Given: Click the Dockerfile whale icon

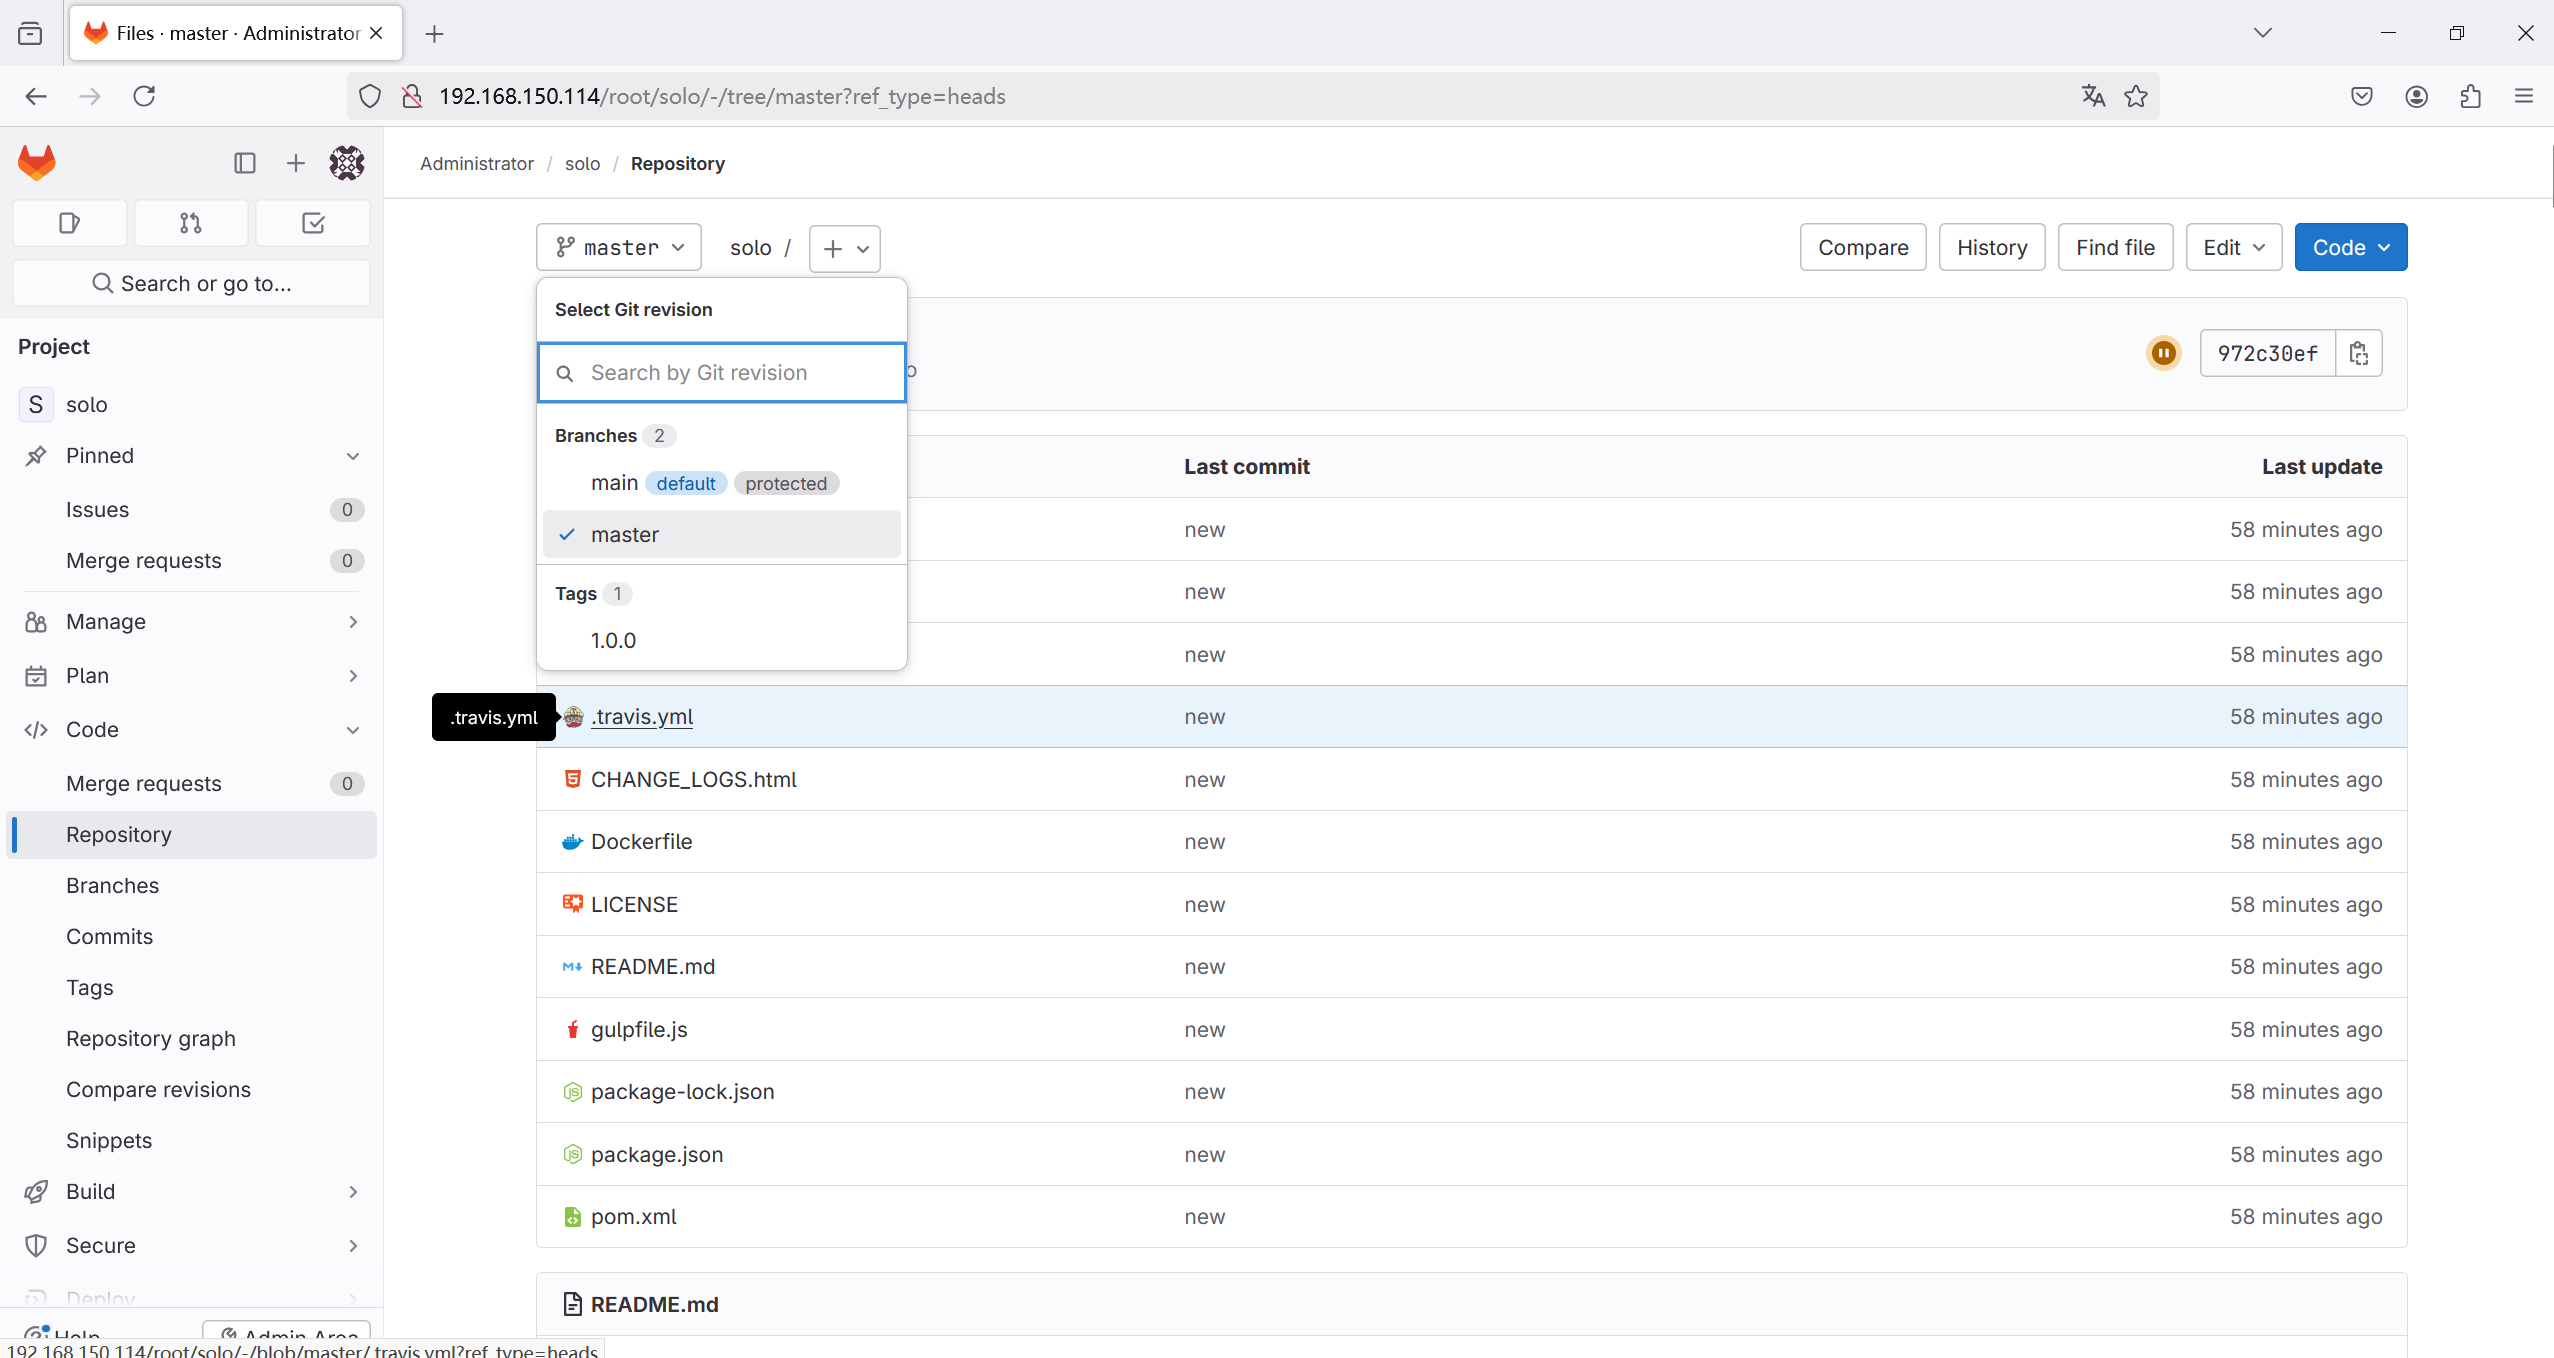Looking at the screenshot, I should [572, 842].
